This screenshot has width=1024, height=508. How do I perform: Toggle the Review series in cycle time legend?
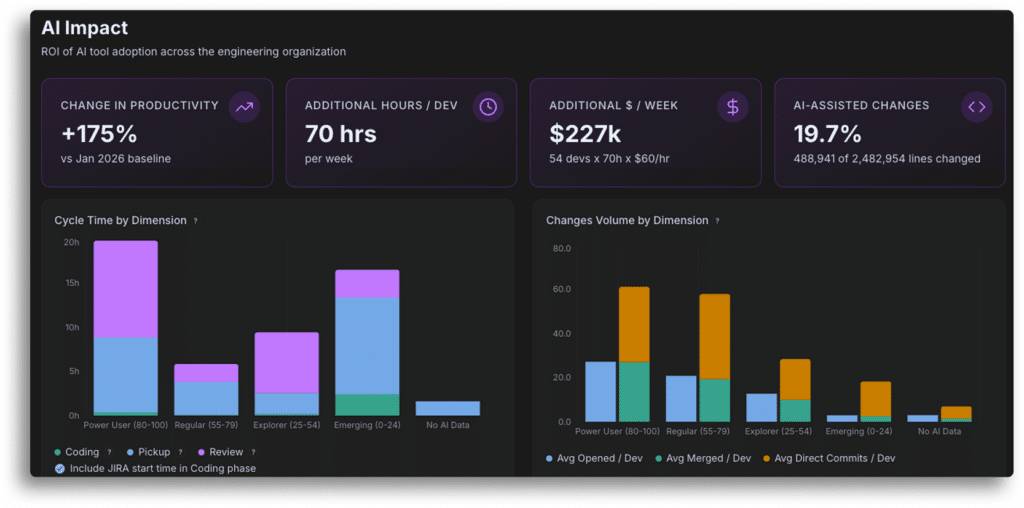[221, 452]
